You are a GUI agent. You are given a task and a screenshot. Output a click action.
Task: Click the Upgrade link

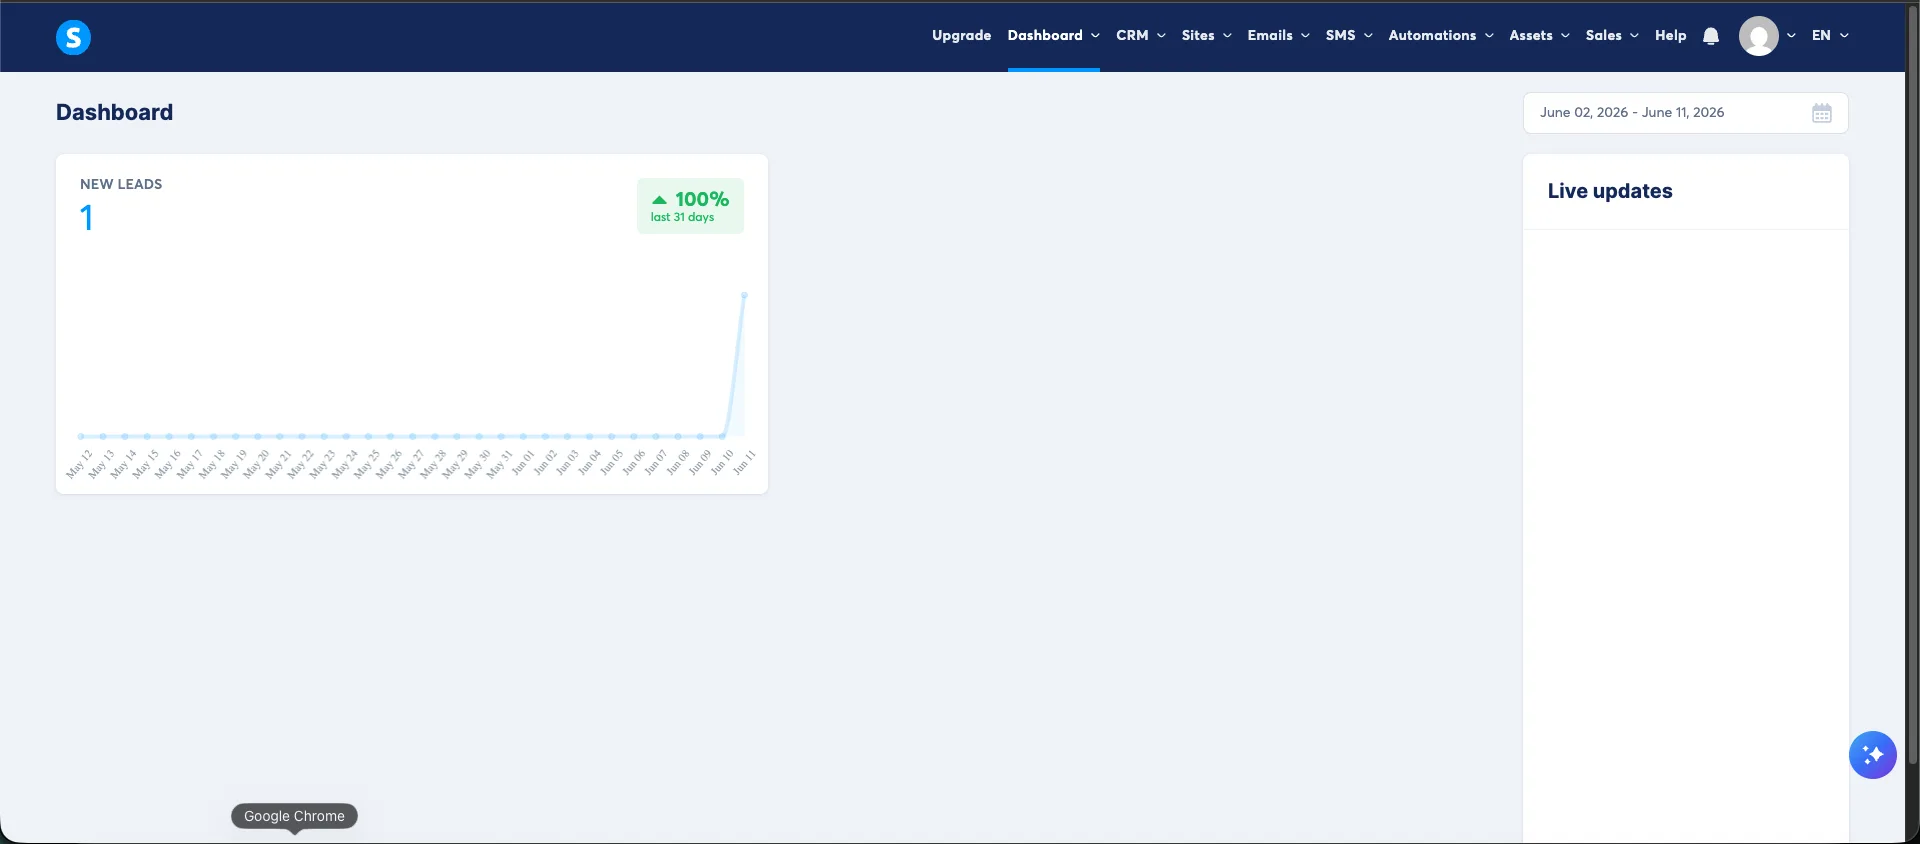[961, 35]
